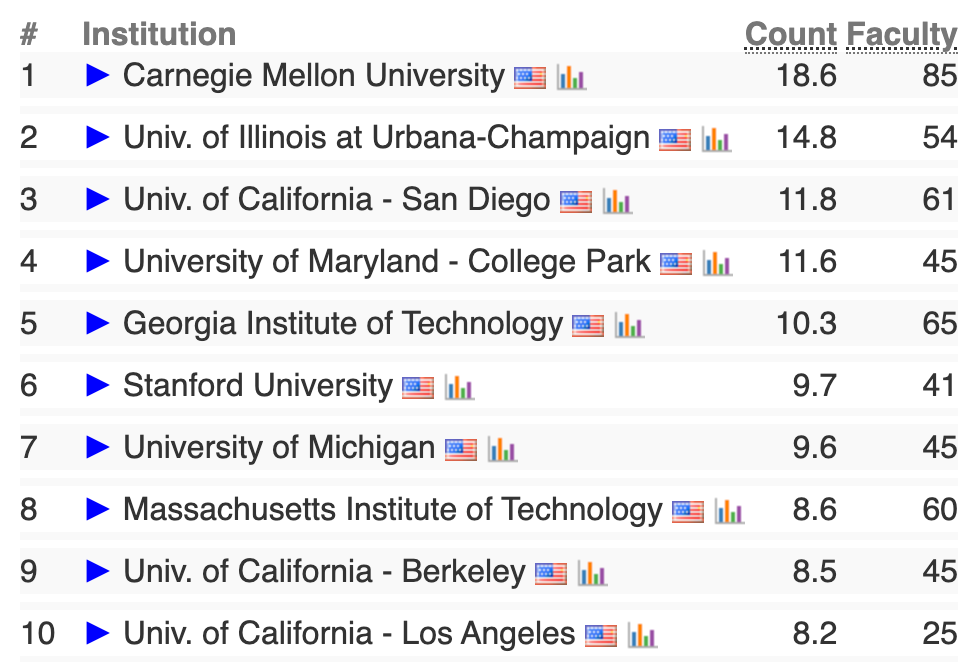This screenshot has width=976, height=662.
Task: View chart for Massachusetts Institute of Technology
Action: (x=729, y=511)
